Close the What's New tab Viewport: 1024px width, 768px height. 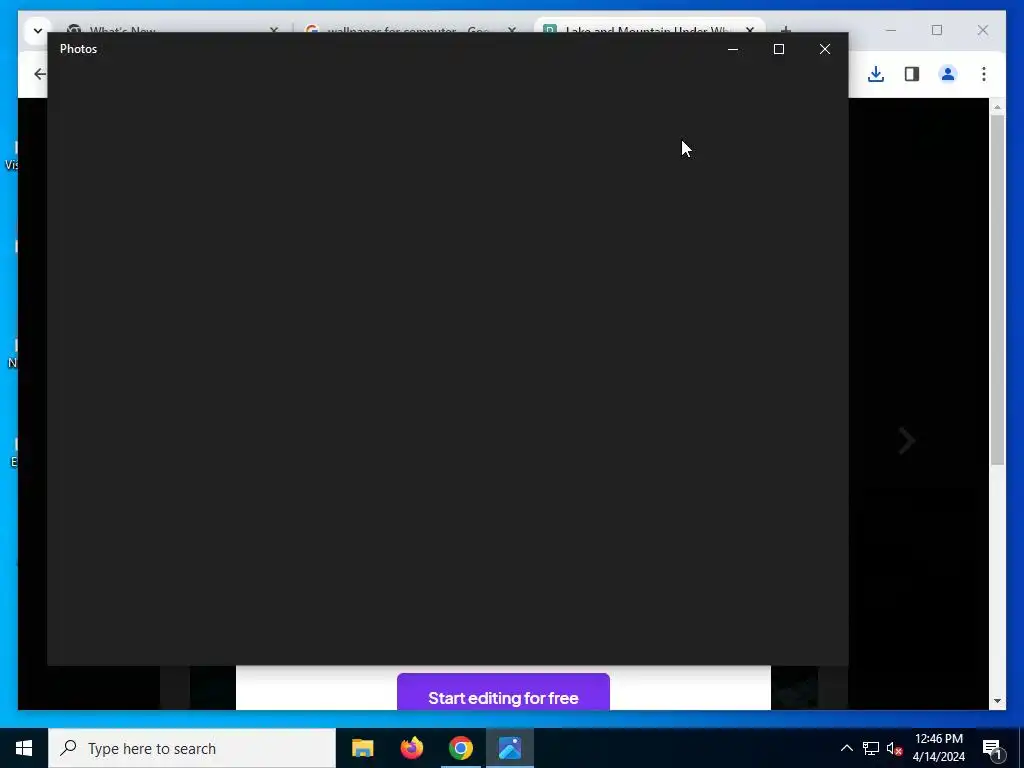(274, 28)
